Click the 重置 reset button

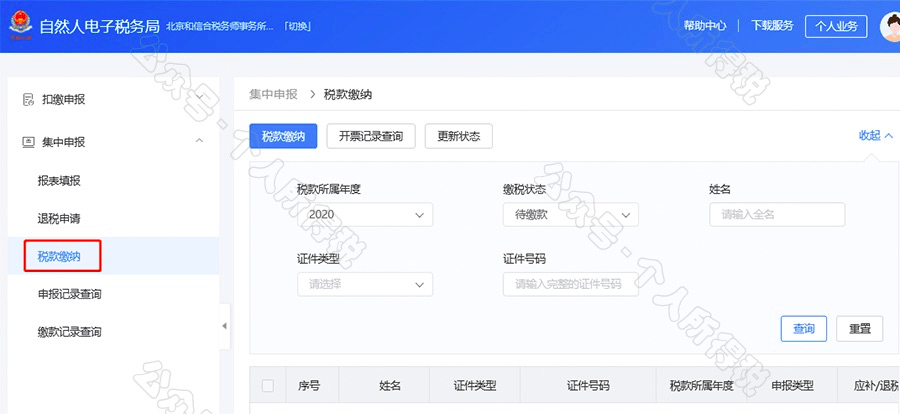pyautogui.click(x=859, y=328)
